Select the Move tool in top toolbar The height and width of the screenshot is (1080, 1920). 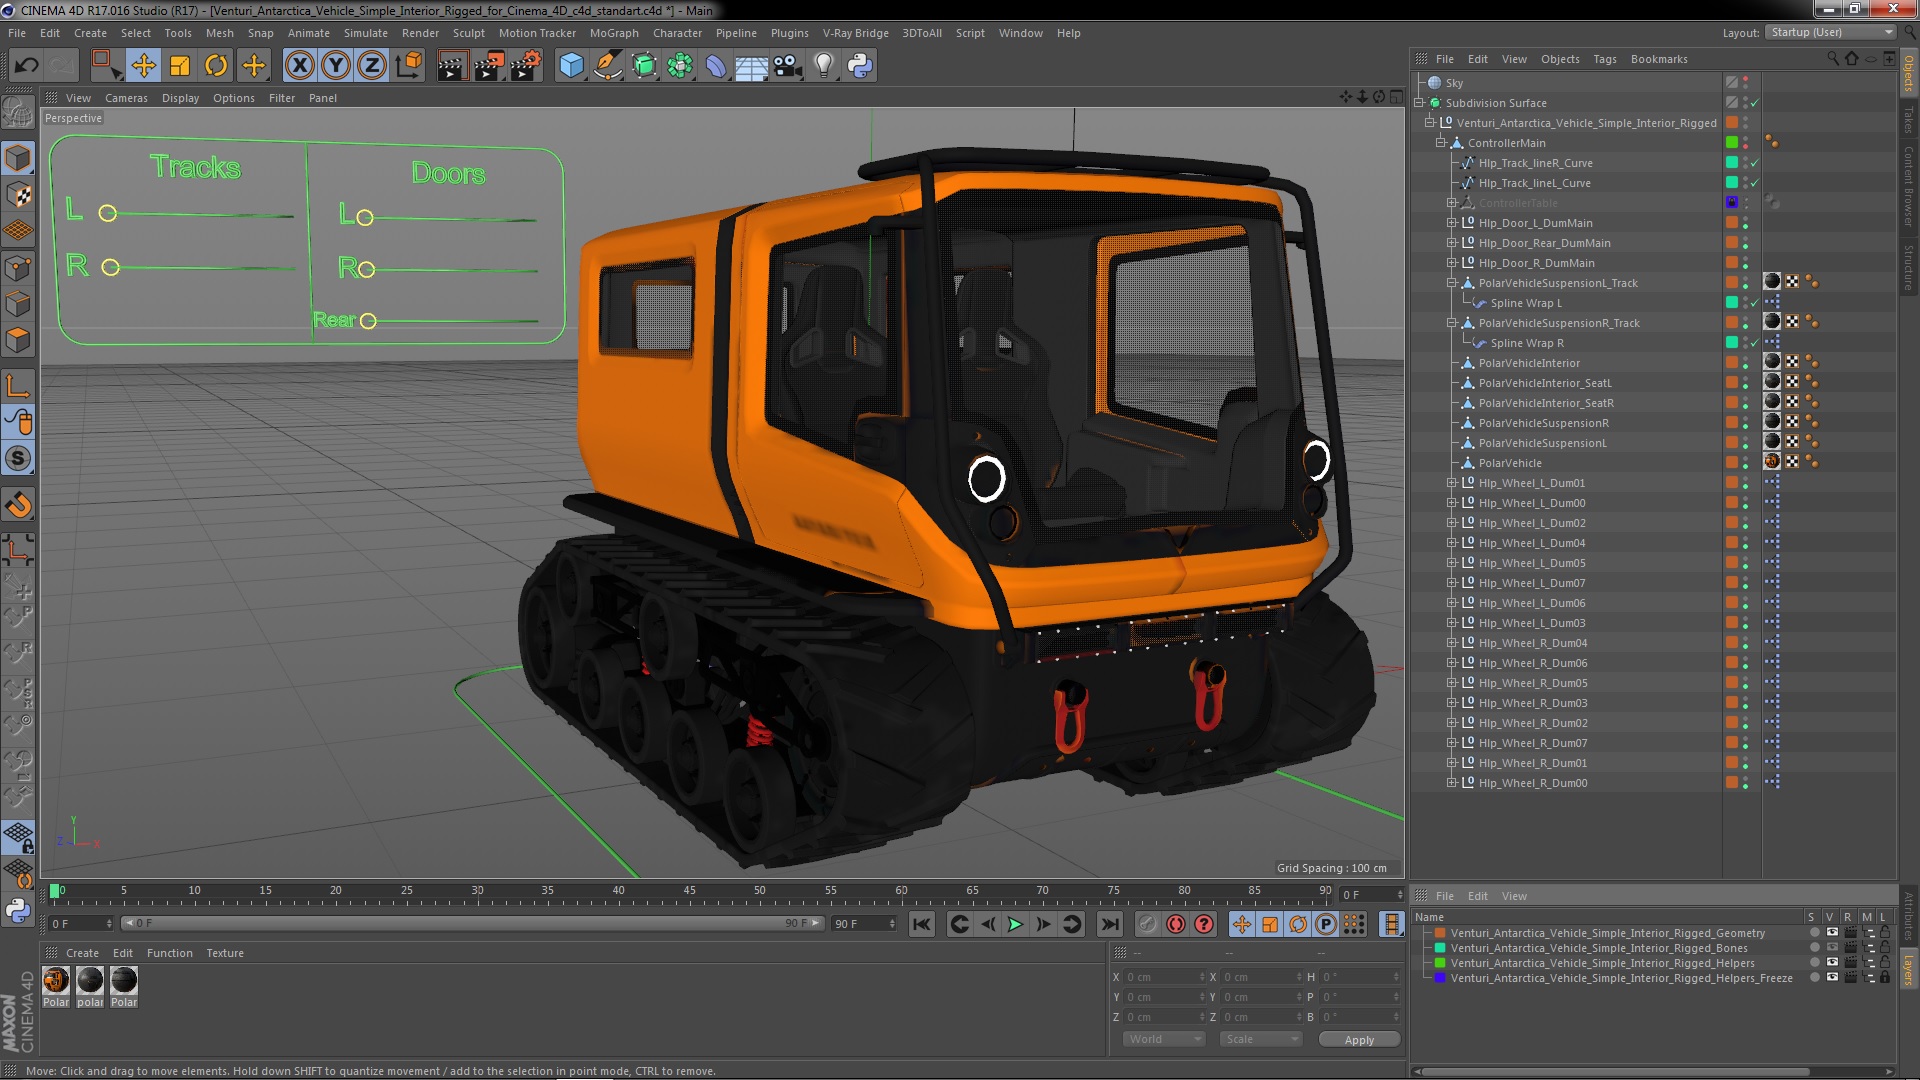143,66
